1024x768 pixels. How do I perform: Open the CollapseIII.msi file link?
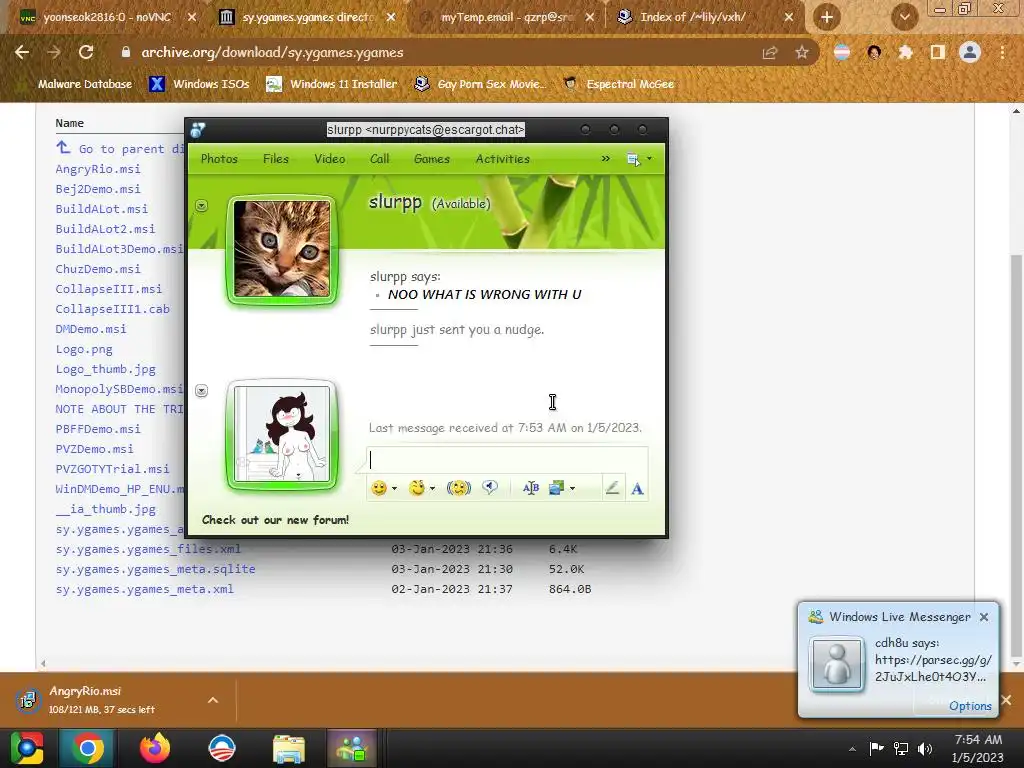pos(108,289)
